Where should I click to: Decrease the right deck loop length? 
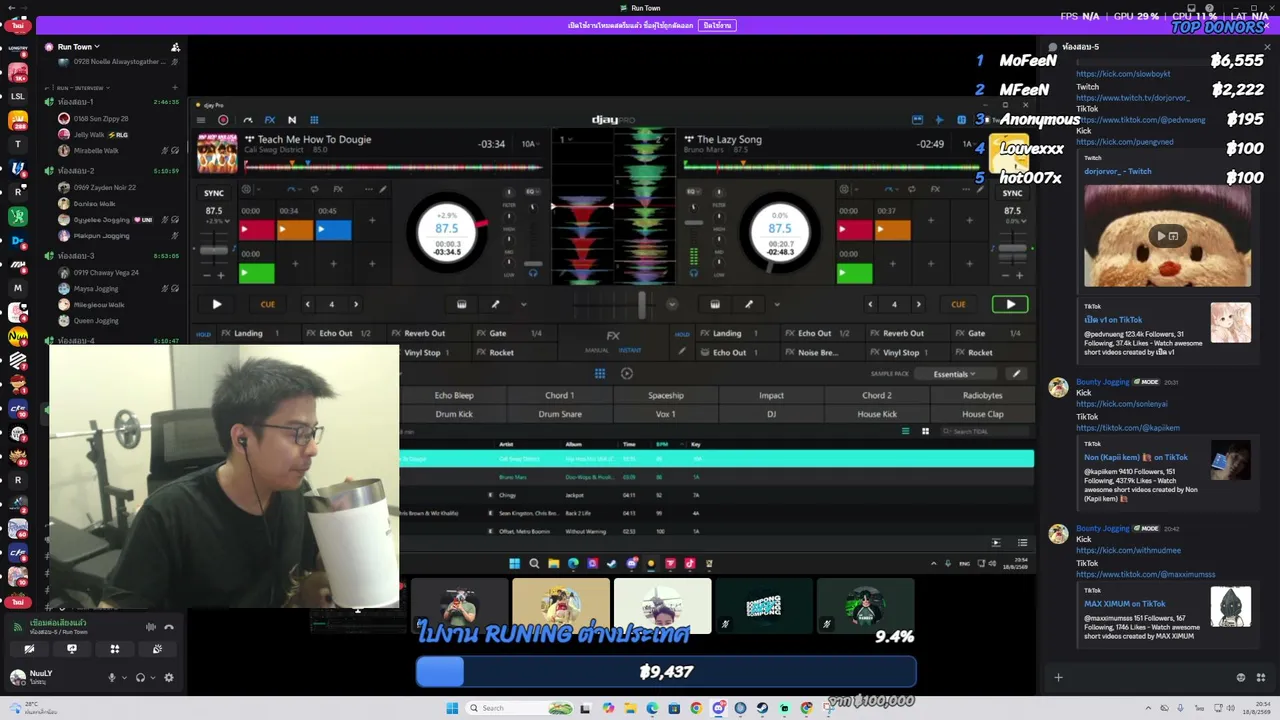[870, 304]
